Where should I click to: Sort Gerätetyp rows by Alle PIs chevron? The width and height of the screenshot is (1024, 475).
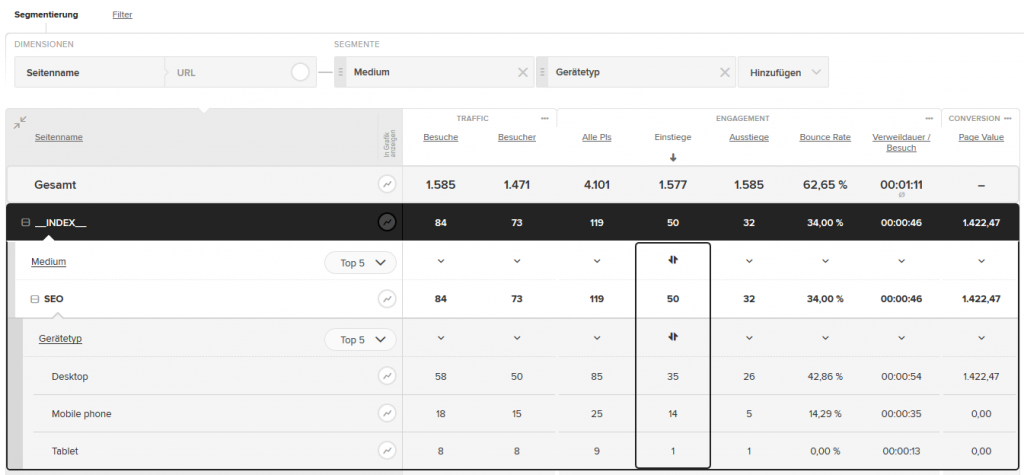pos(597,338)
